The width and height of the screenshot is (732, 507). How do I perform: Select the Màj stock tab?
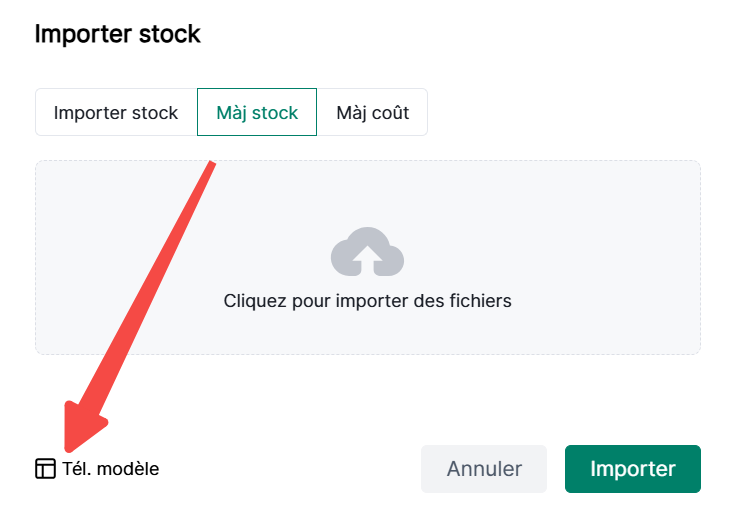(257, 112)
